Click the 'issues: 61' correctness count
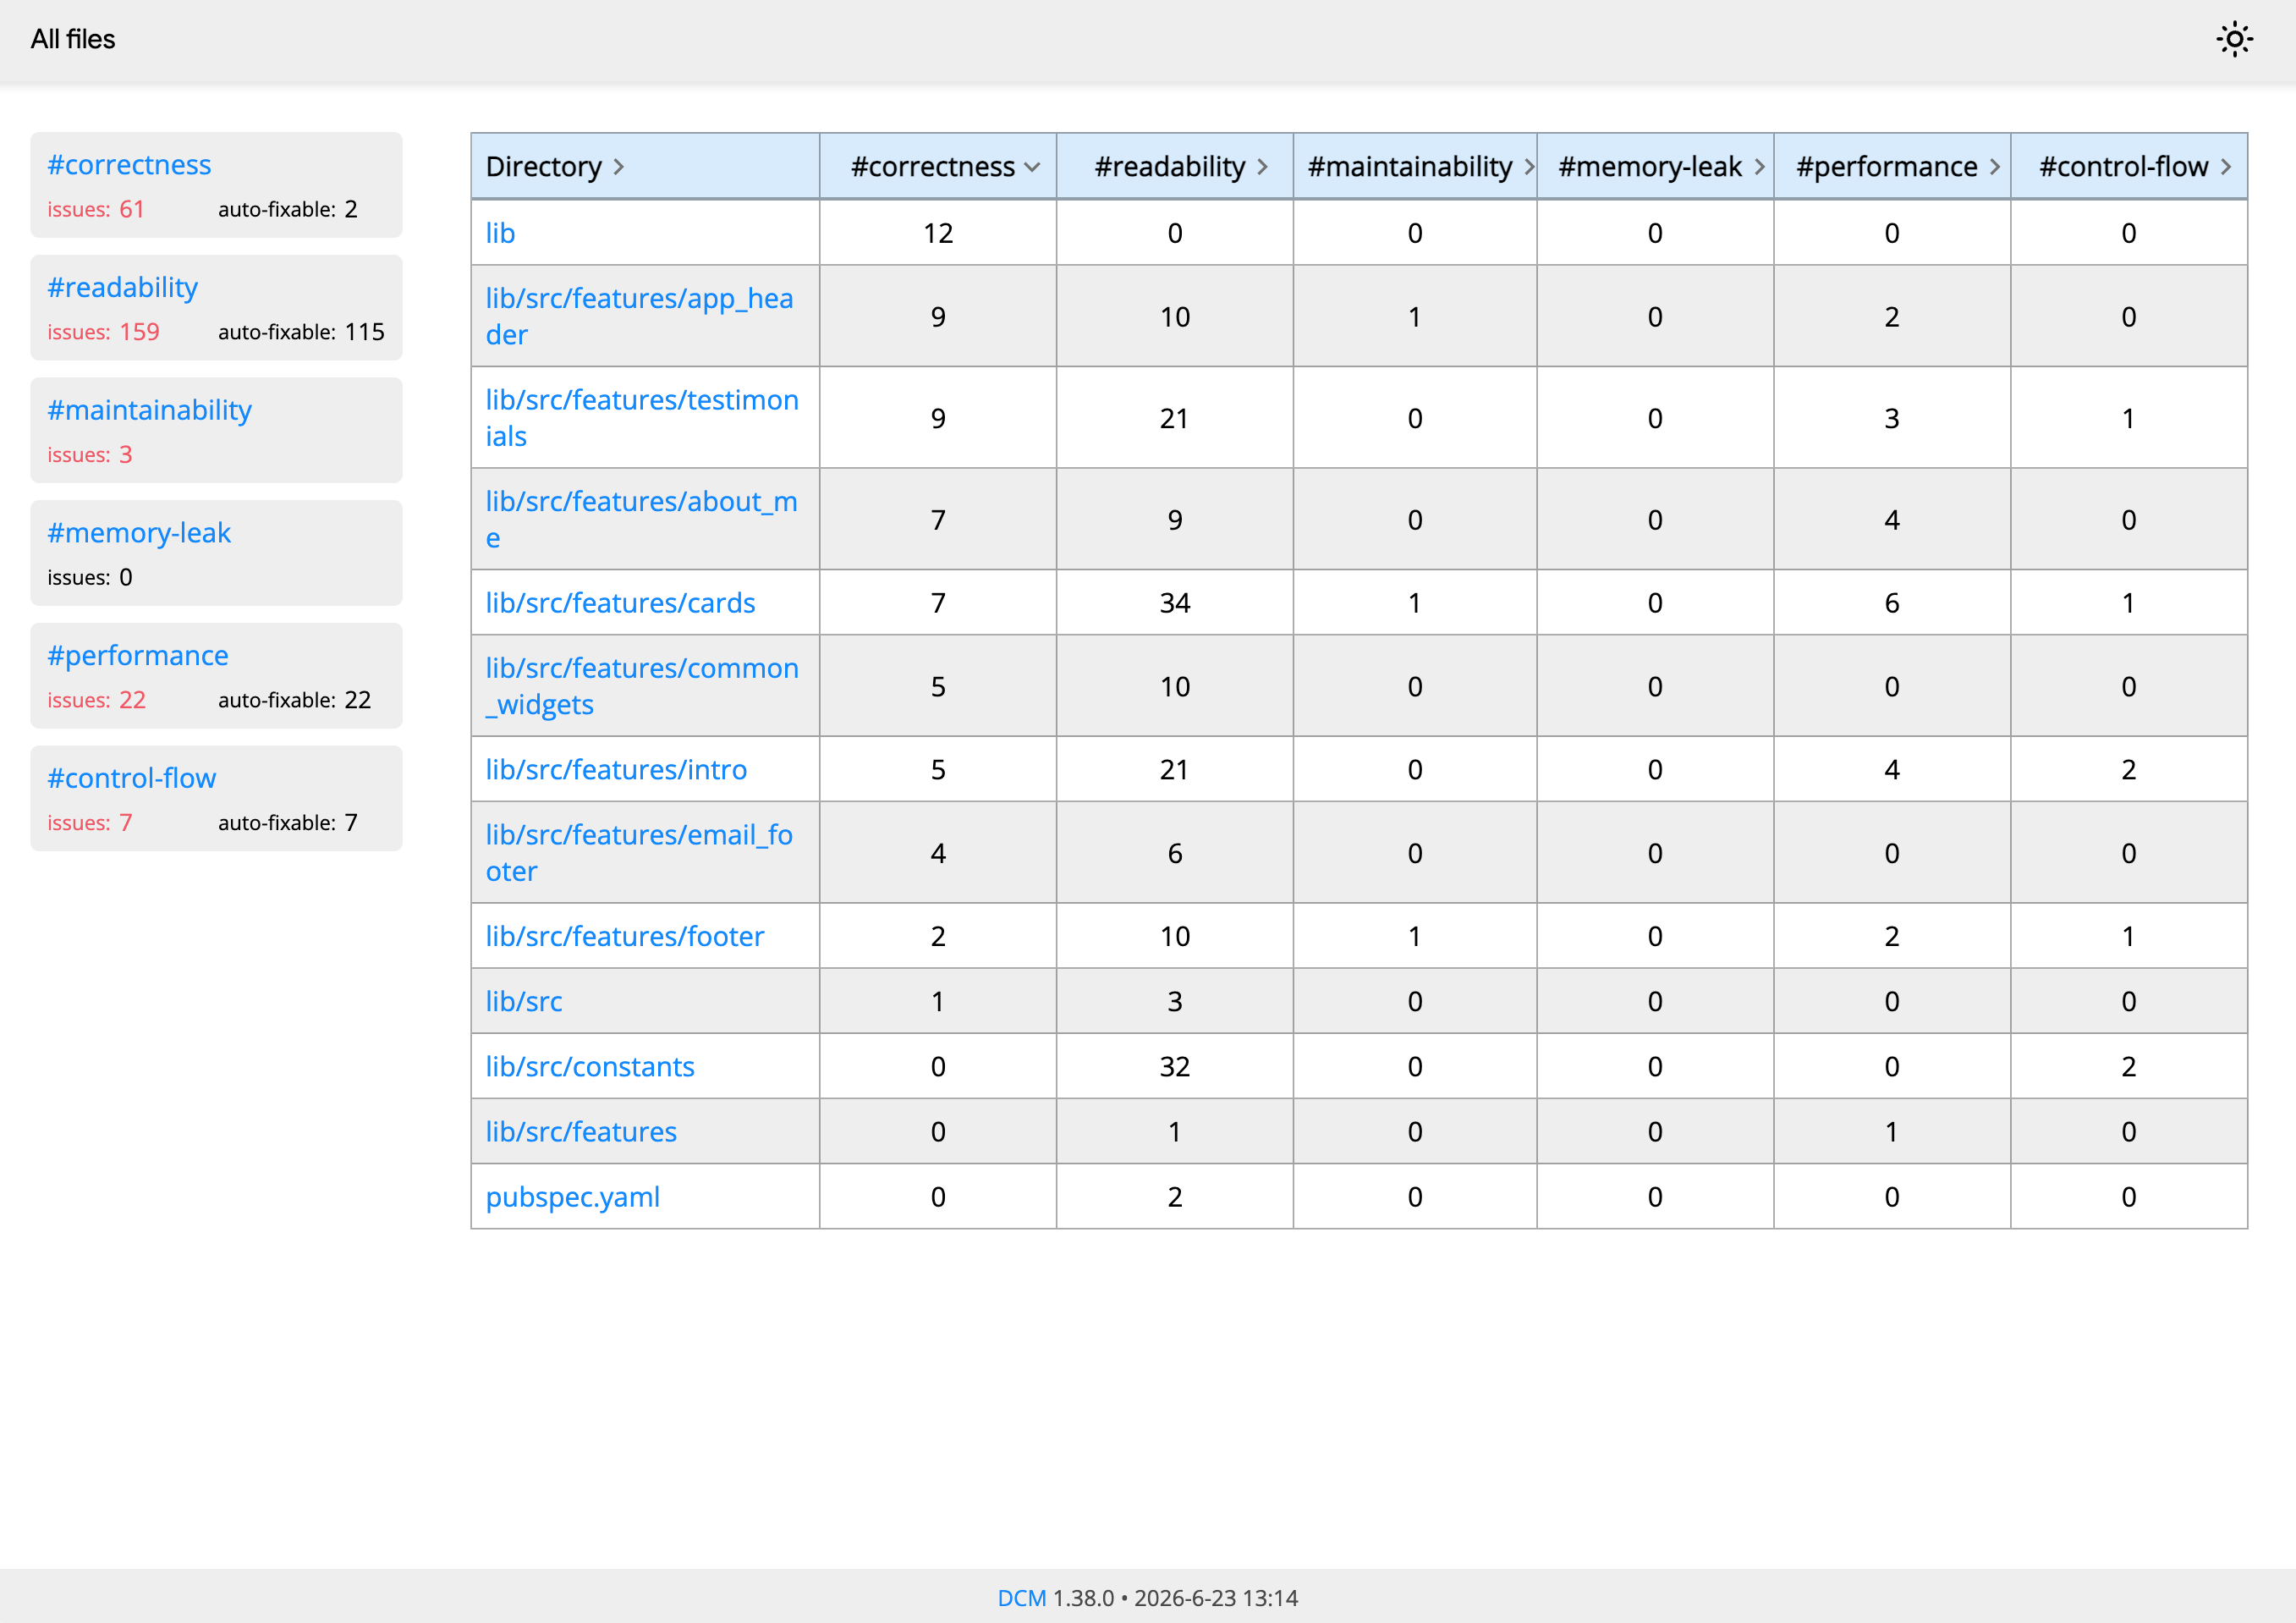Viewport: 2296px width, 1623px height. 96,209
